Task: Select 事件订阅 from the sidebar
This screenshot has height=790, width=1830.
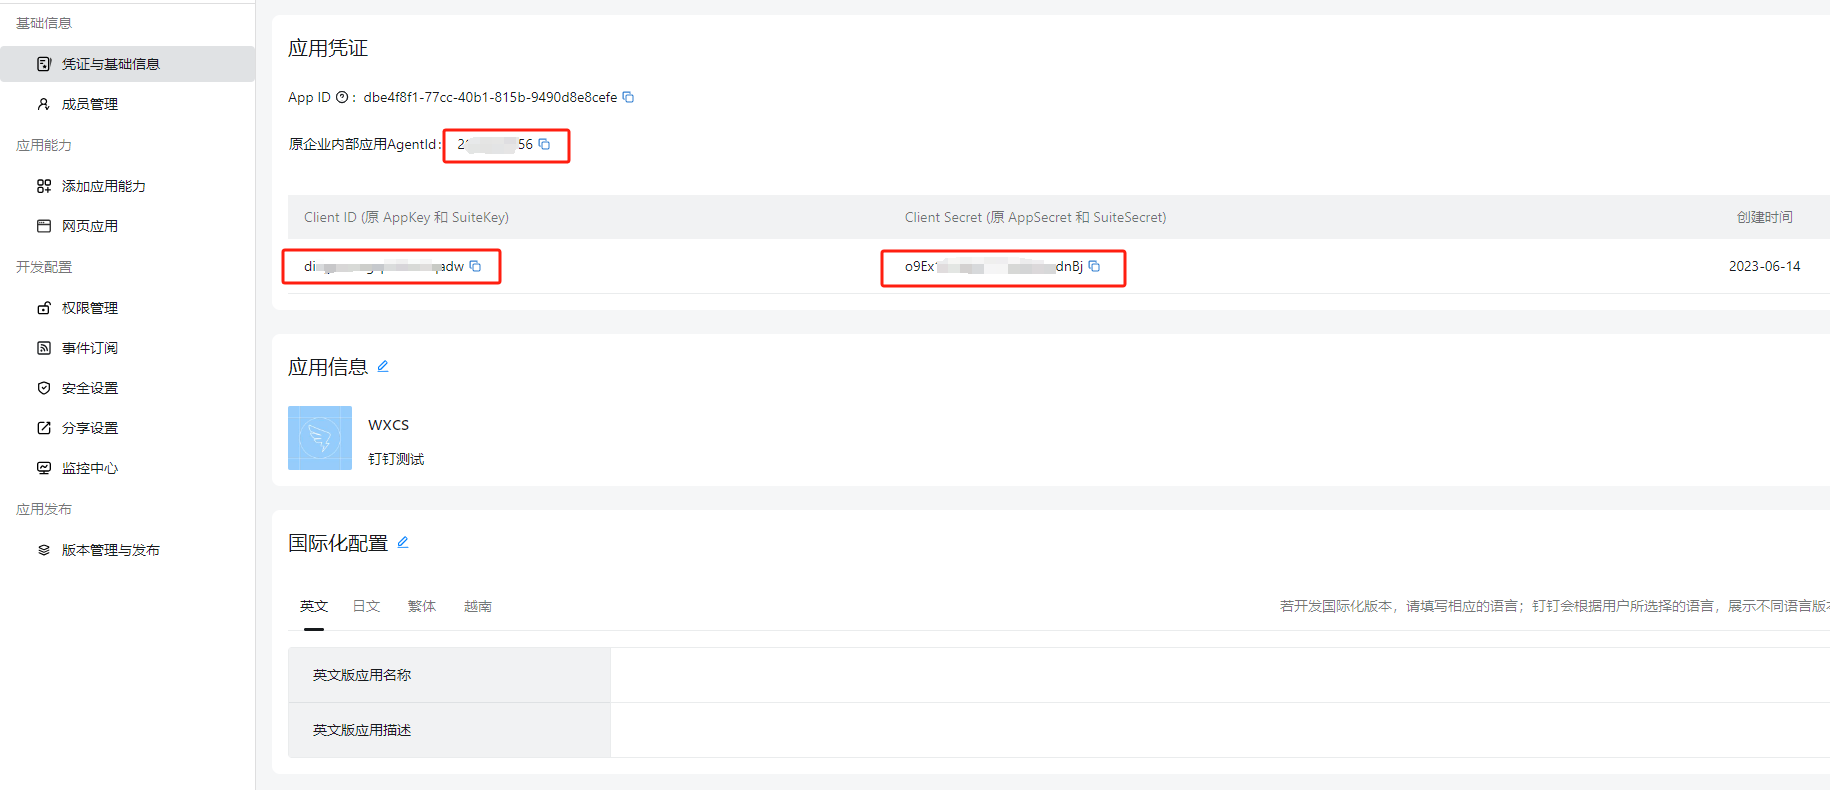Action: click(90, 348)
